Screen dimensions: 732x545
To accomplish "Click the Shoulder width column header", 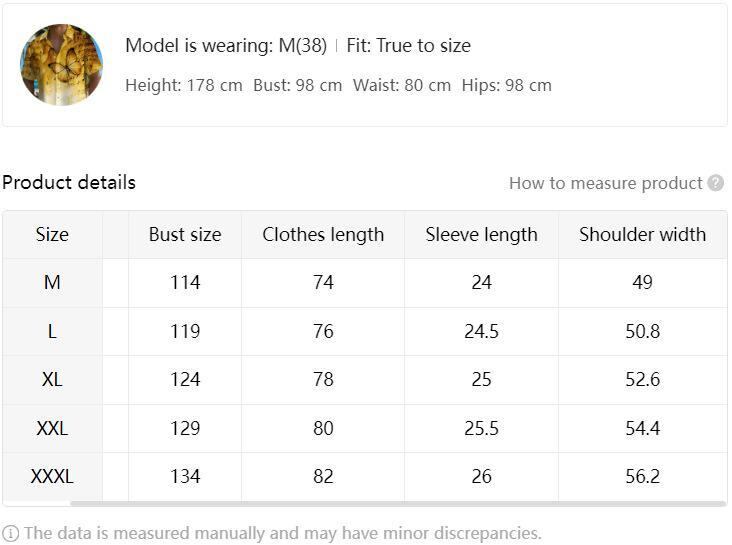I will 642,235.
